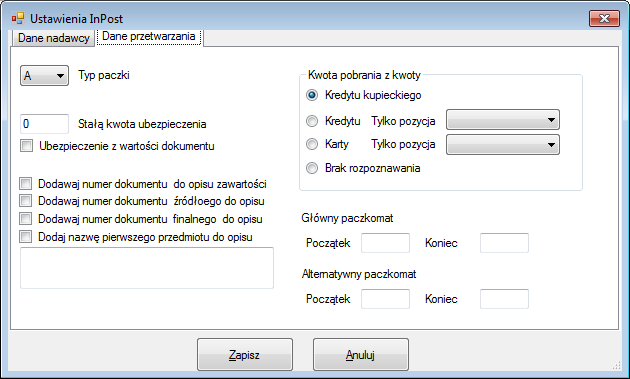This screenshot has height=379, width=630.
Task: Select the Kredytu kupieckiego radio button
Action: click(312, 95)
